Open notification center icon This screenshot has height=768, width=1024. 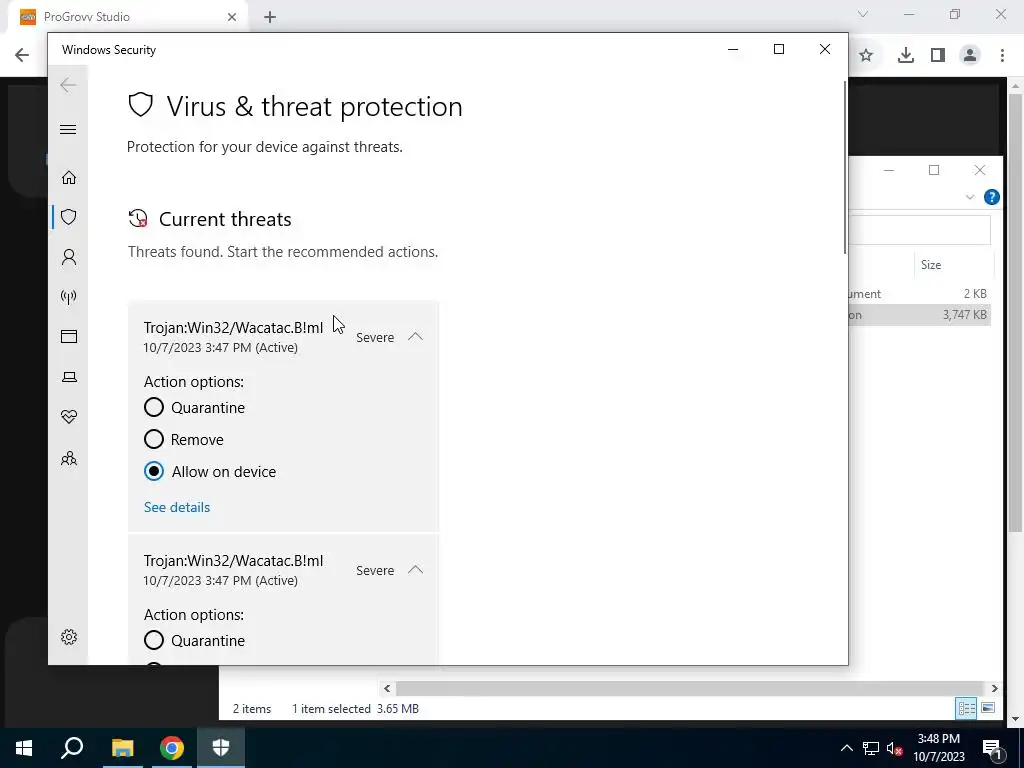[x=992, y=748]
